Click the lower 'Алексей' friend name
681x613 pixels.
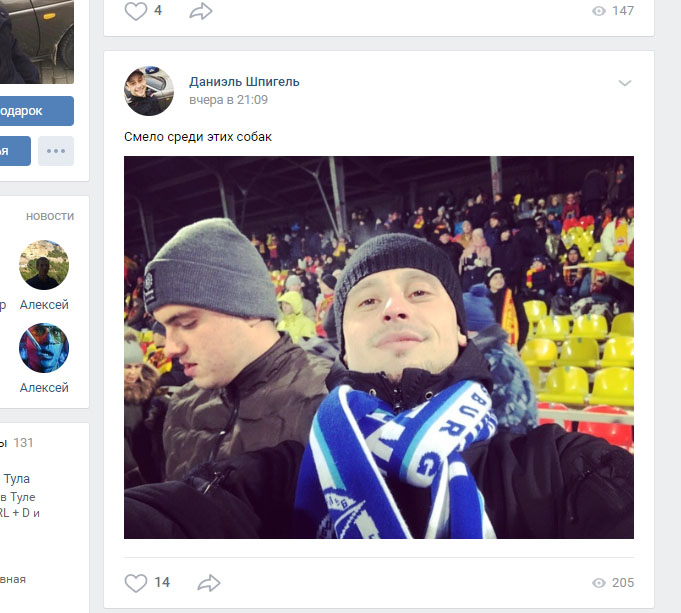click(x=44, y=388)
